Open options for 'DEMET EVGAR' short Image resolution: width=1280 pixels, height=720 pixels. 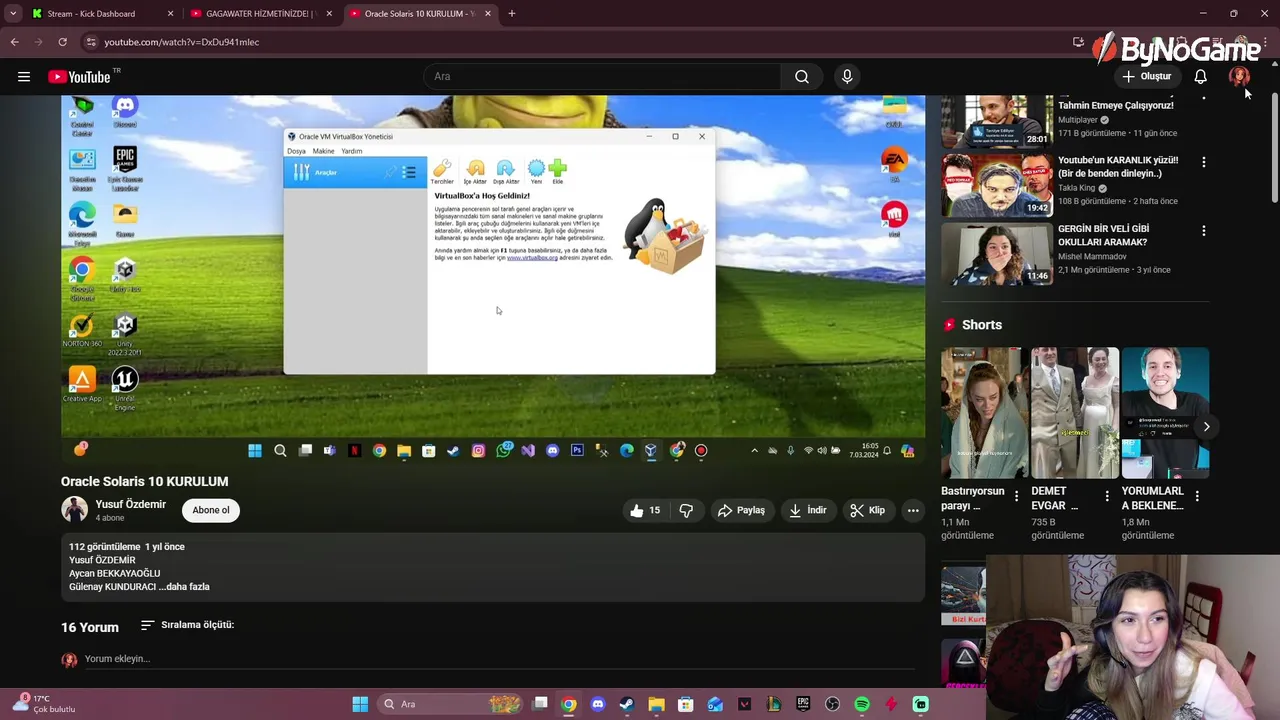tap(1107, 496)
